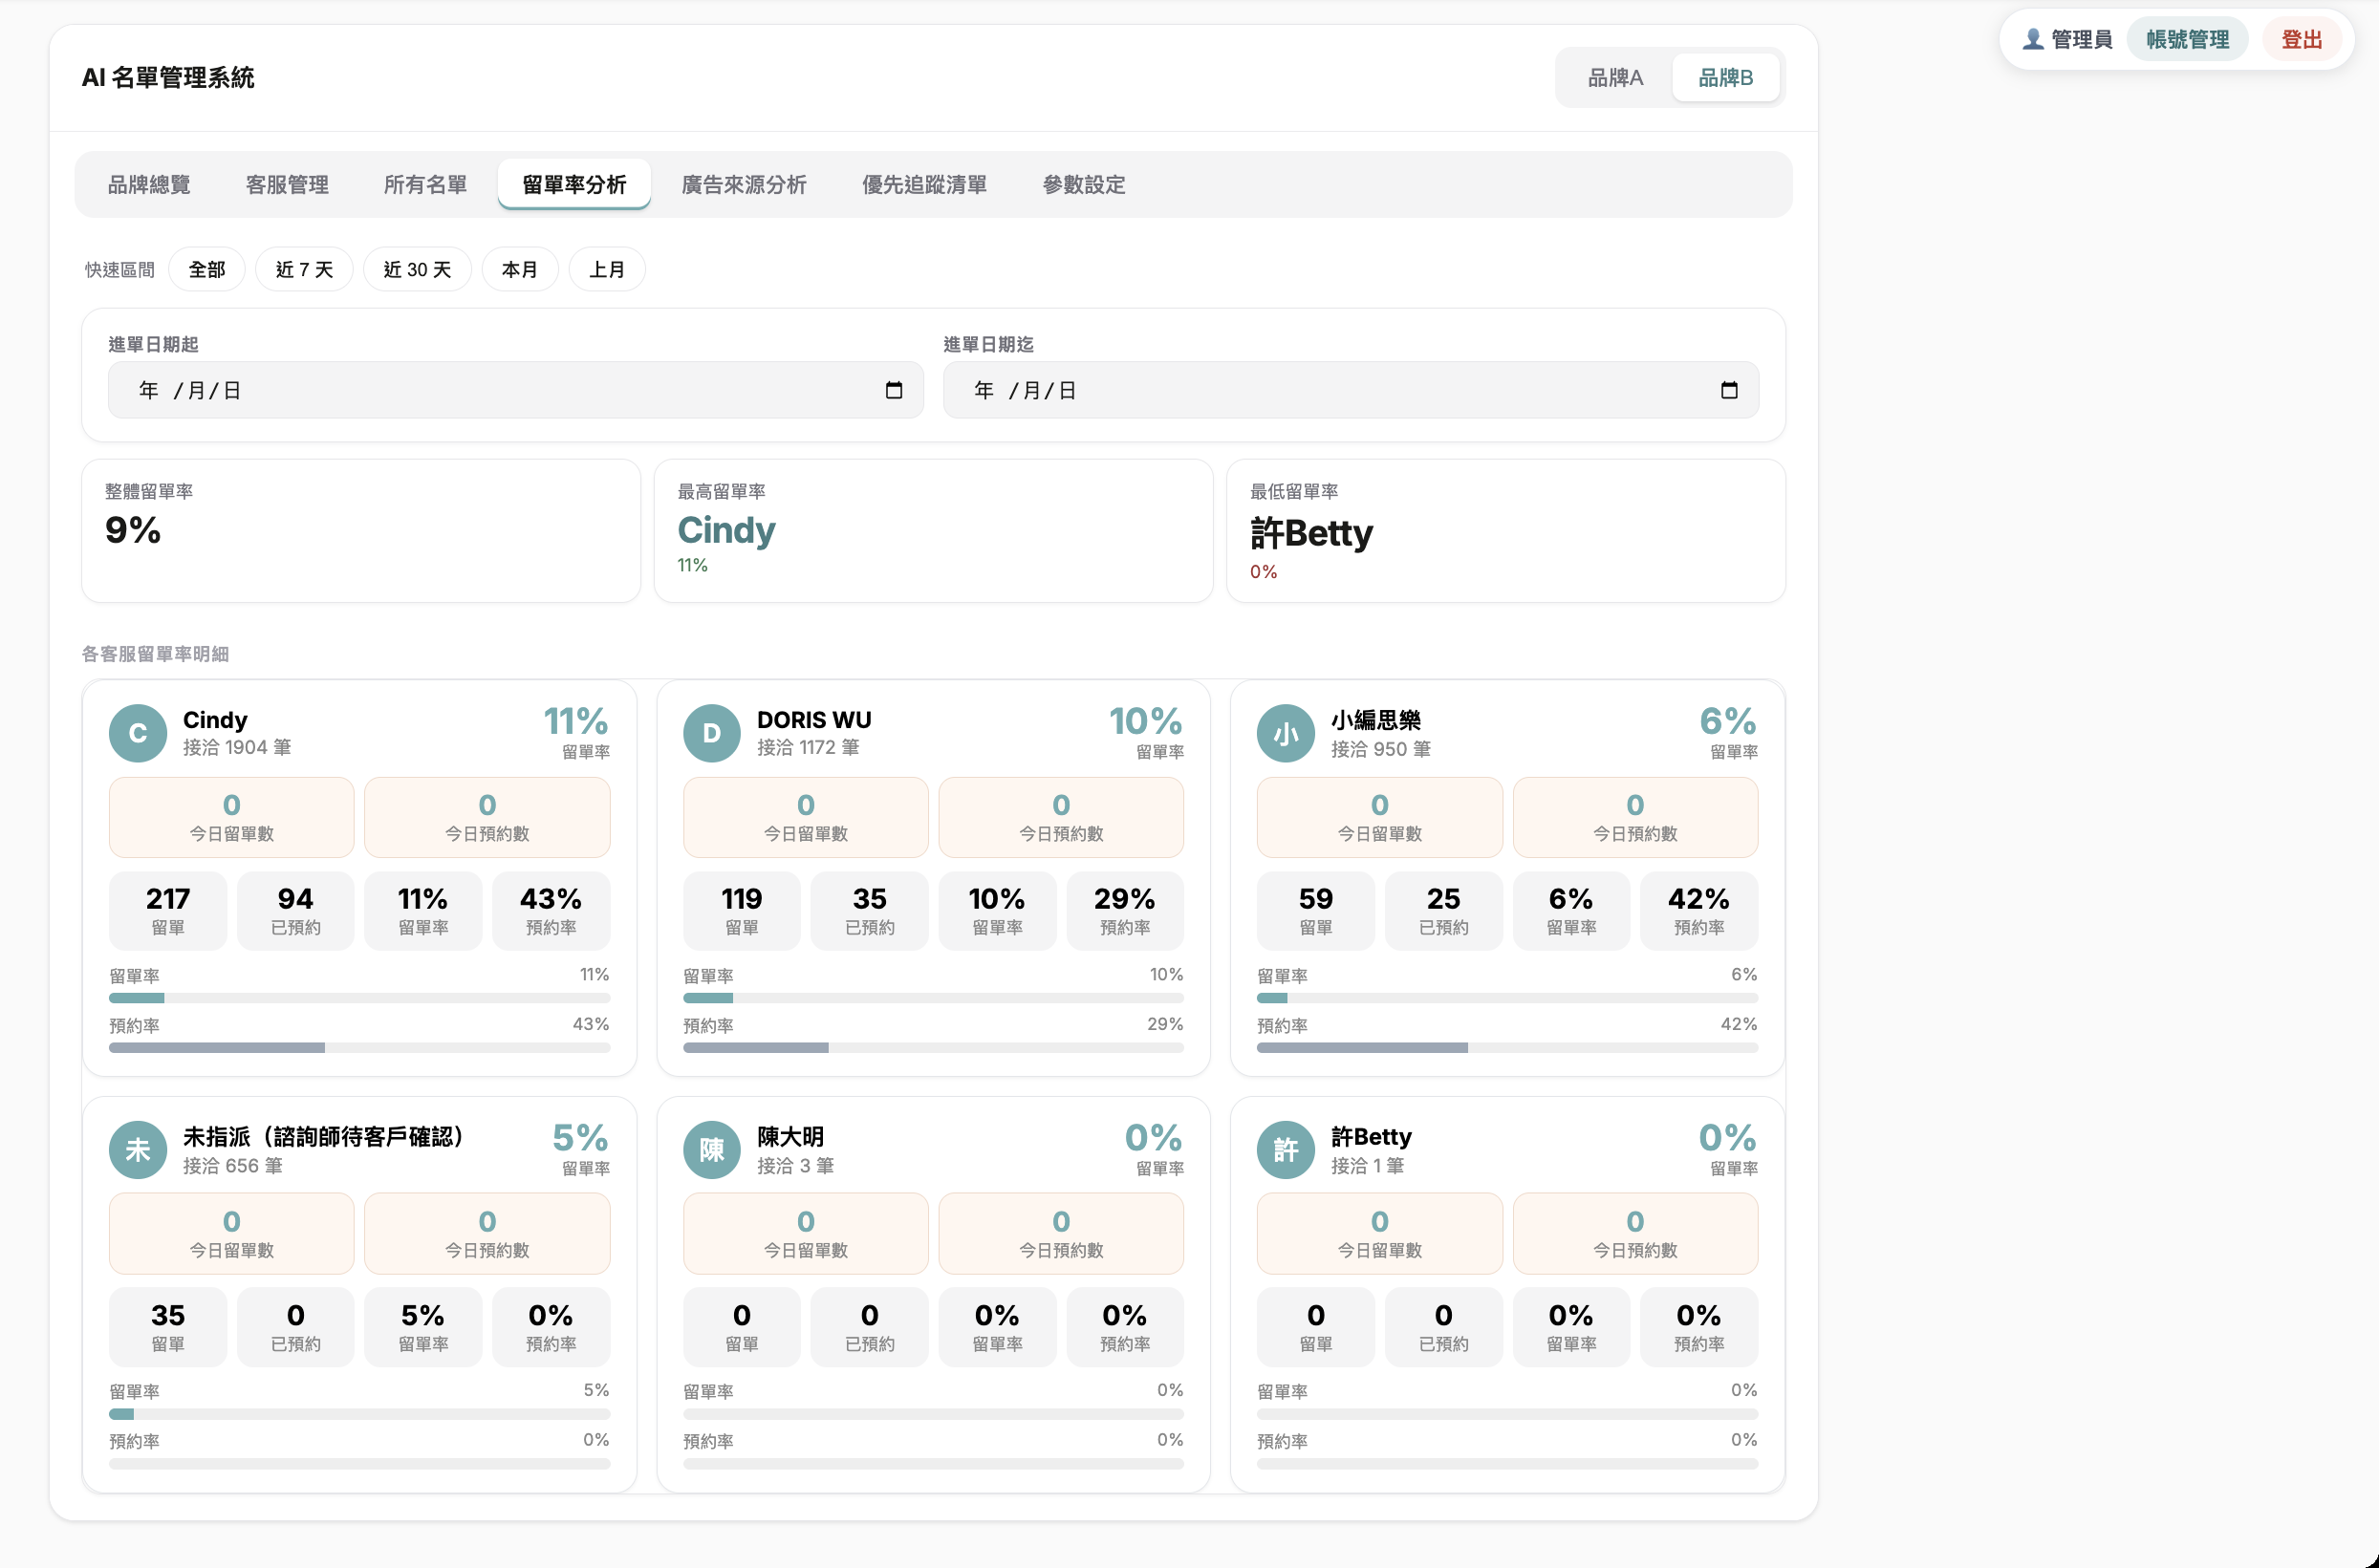The image size is (2379, 1568).
Task: Select the 全部 quick range
Action: click(x=207, y=270)
